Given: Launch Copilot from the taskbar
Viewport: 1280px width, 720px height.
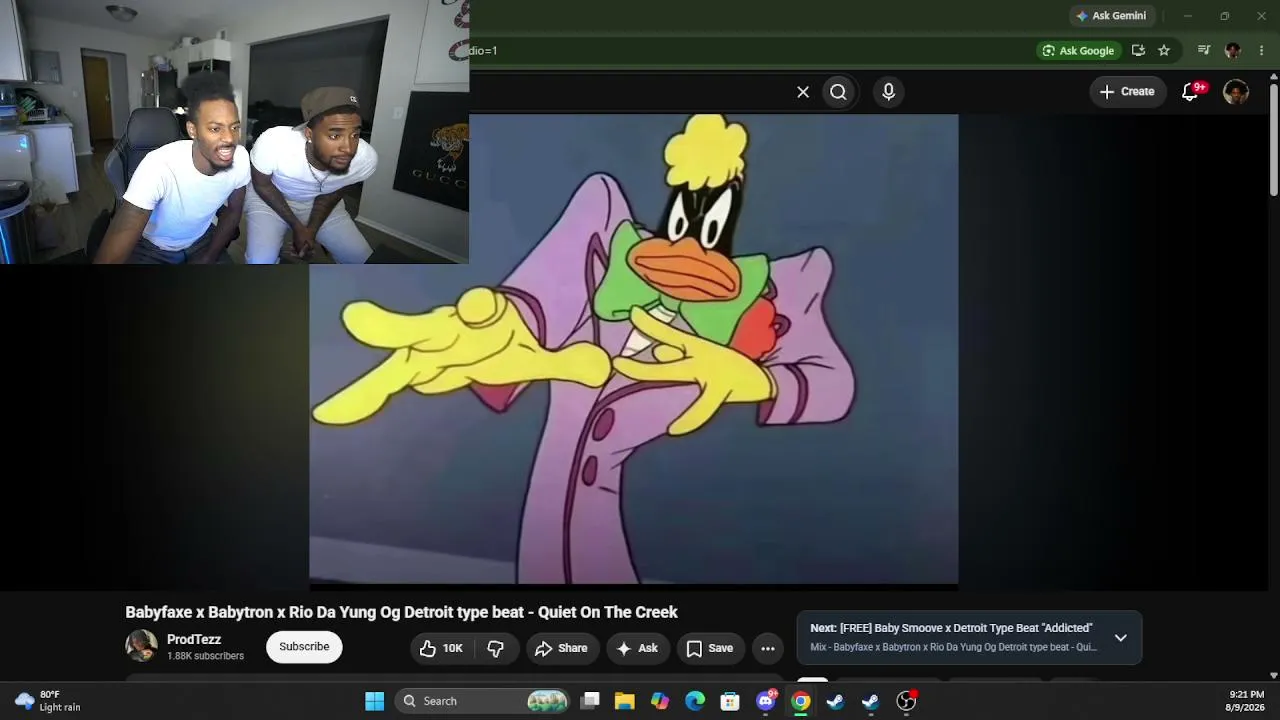Looking at the screenshot, I should click(x=660, y=701).
